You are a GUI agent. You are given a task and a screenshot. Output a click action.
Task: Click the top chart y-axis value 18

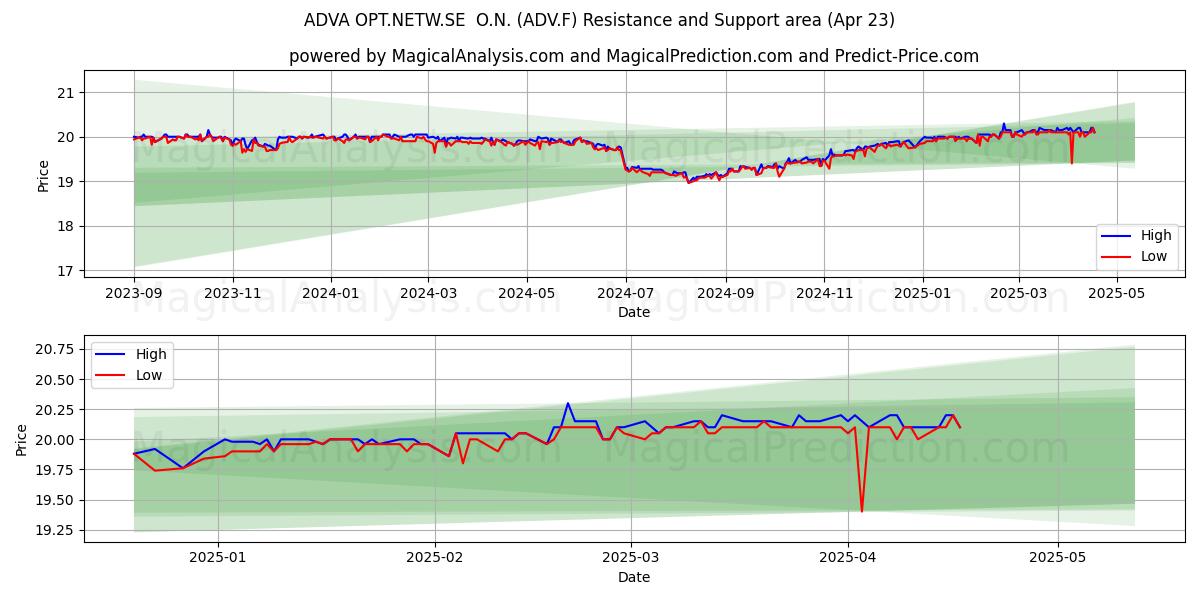pyautogui.click(x=67, y=226)
